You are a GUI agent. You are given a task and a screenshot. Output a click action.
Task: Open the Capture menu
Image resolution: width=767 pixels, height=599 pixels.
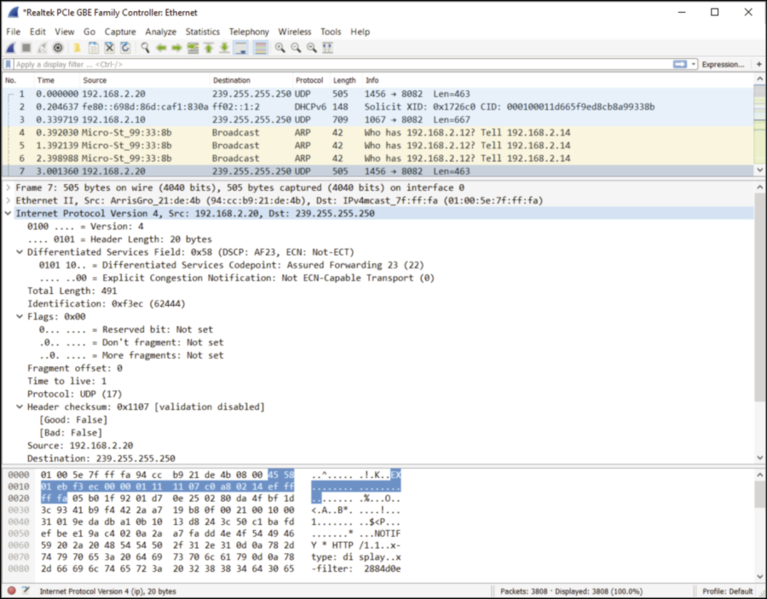click(x=120, y=32)
